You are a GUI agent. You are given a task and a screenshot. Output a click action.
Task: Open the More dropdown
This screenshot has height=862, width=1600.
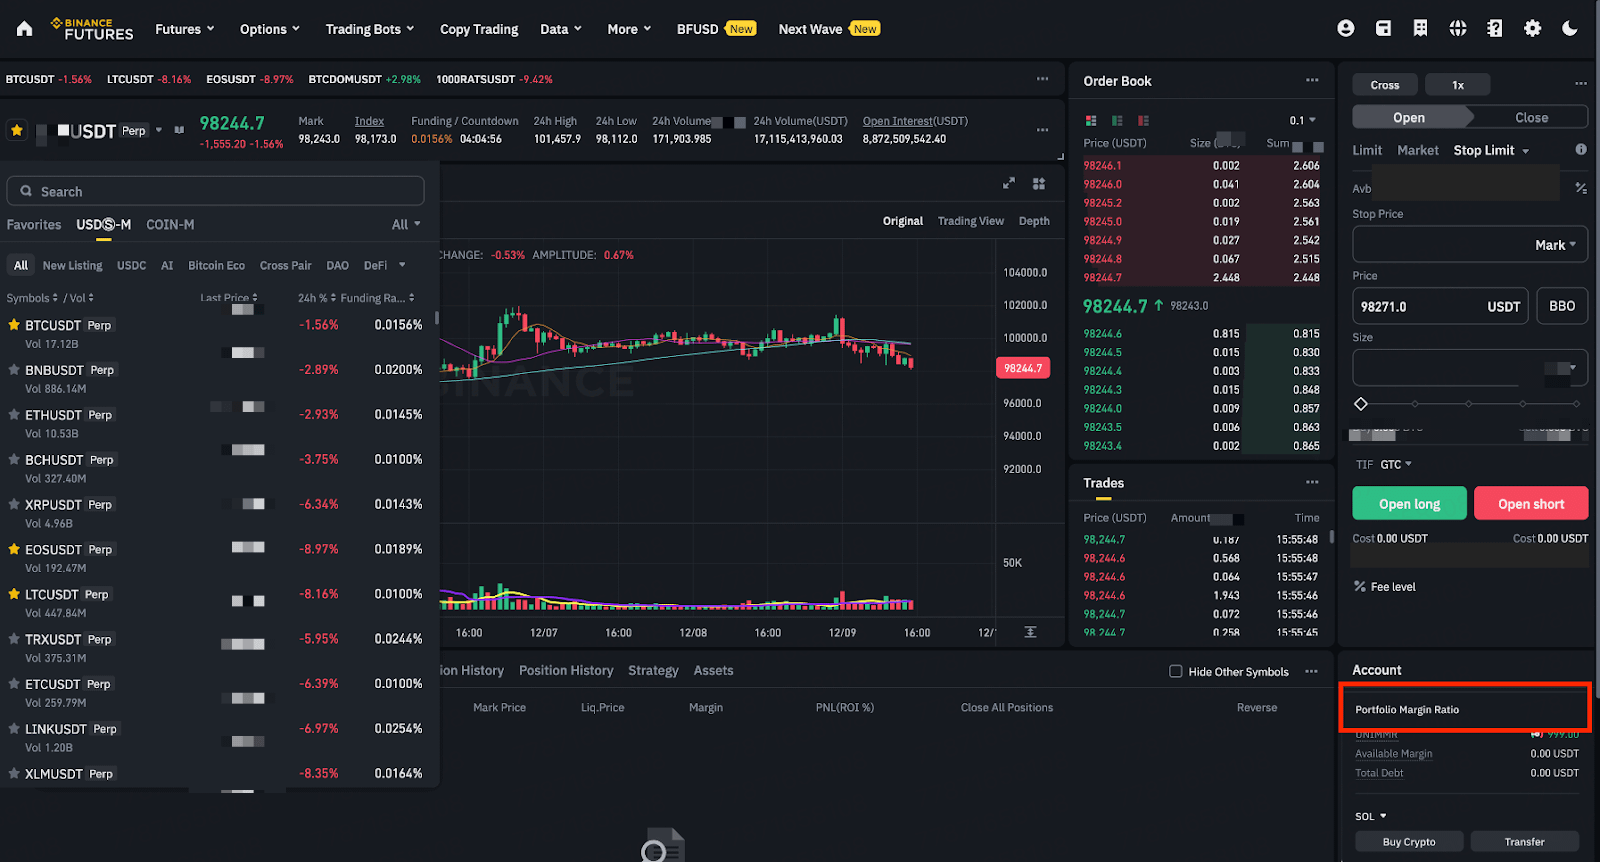pyautogui.click(x=629, y=29)
